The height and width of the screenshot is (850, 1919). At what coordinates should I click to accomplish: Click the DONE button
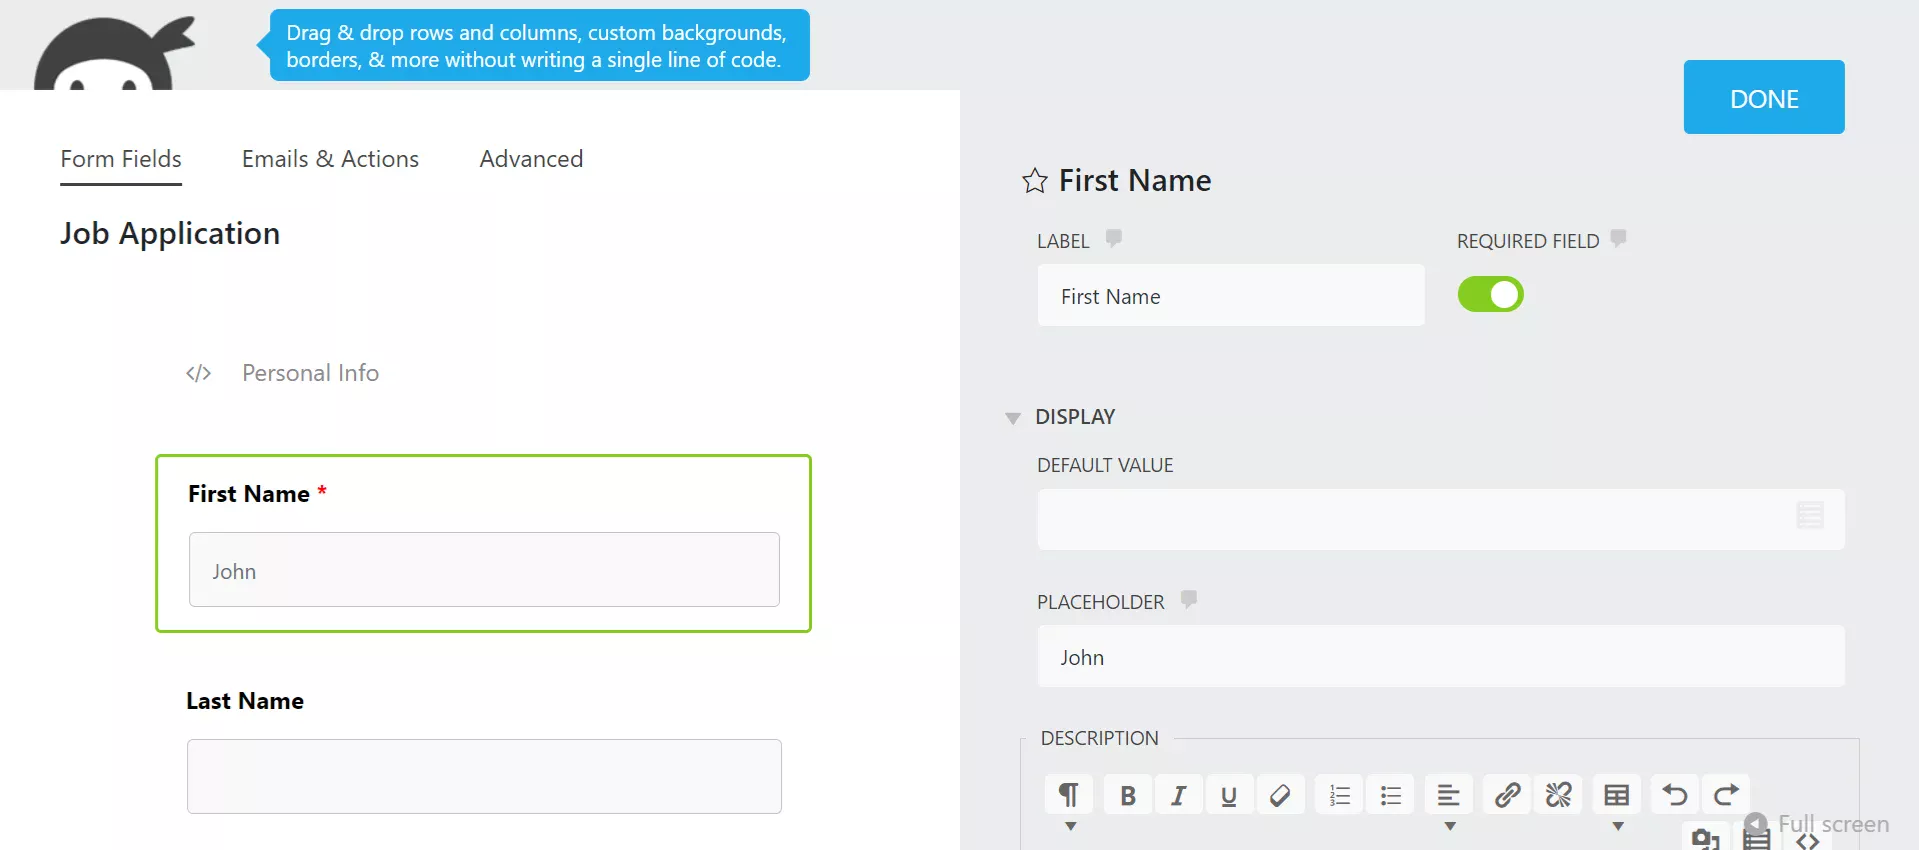click(x=1763, y=97)
